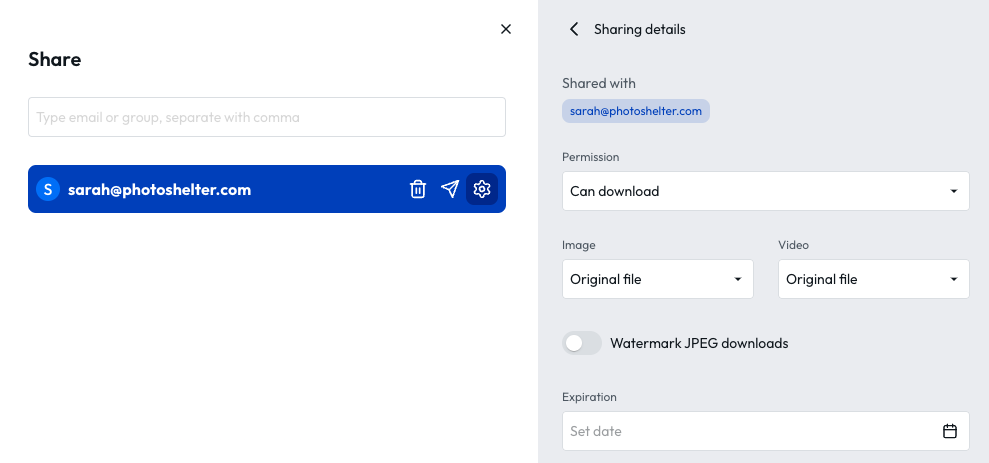This screenshot has height=463, width=989.
Task: Open the Image file type dropdown
Action: [x=658, y=279]
